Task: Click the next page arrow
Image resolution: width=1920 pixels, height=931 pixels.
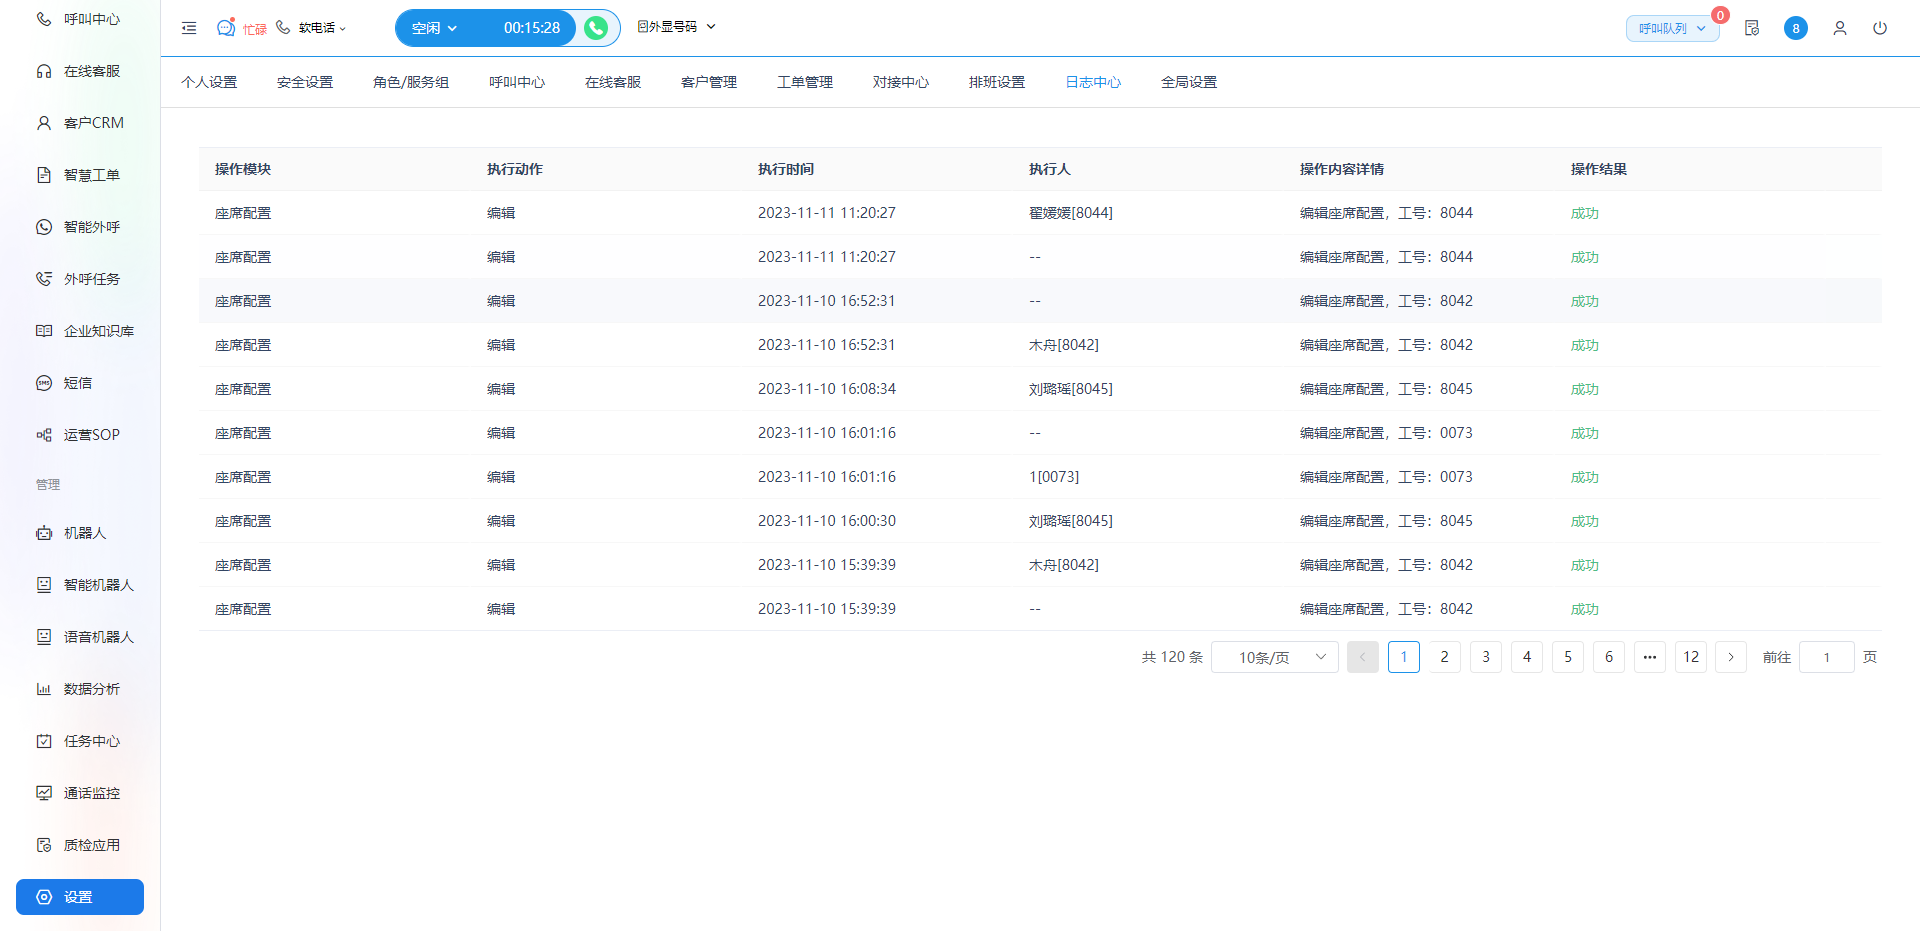Action: [1731, 657]
